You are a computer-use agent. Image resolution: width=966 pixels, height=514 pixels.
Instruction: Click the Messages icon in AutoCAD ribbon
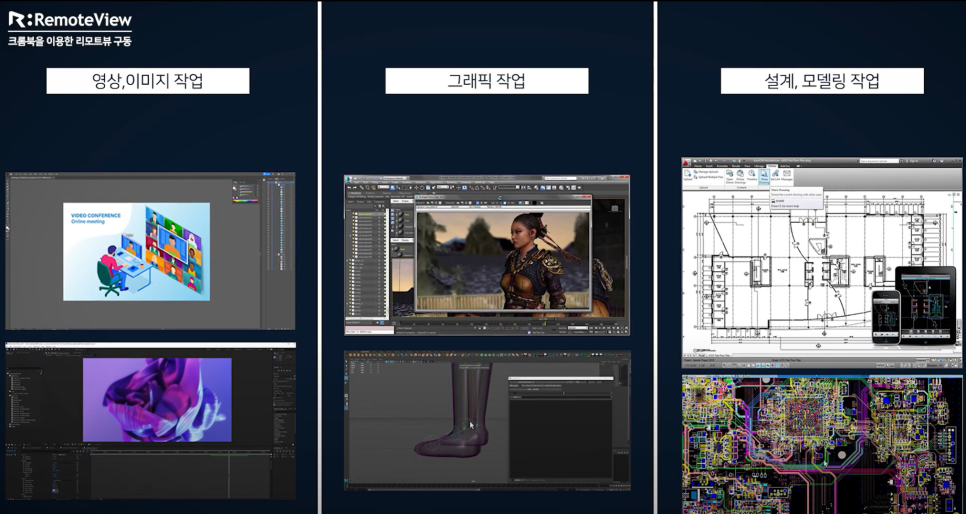787,176
